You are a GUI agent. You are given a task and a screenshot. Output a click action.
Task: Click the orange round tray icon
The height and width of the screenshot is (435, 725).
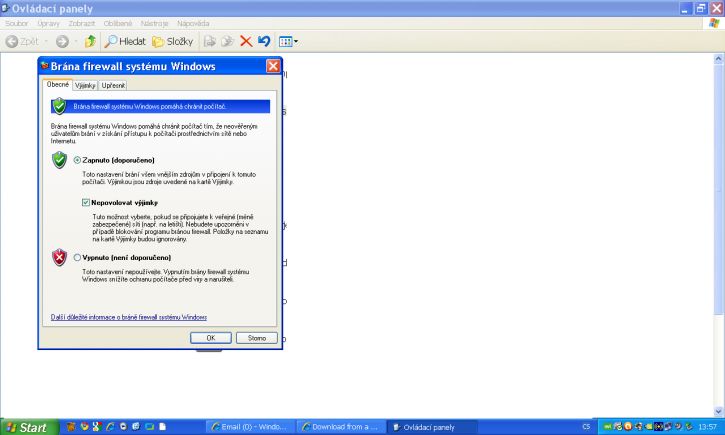tap(628, 427)
